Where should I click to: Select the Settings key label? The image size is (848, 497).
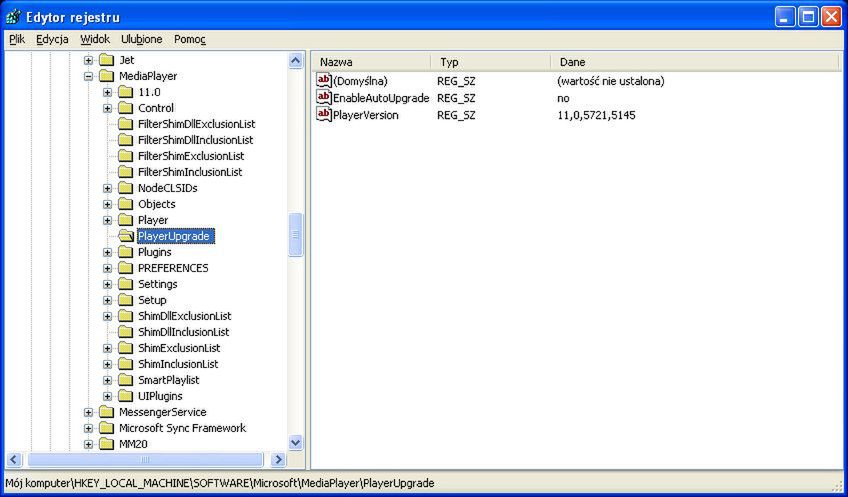[x=158, y=284]
